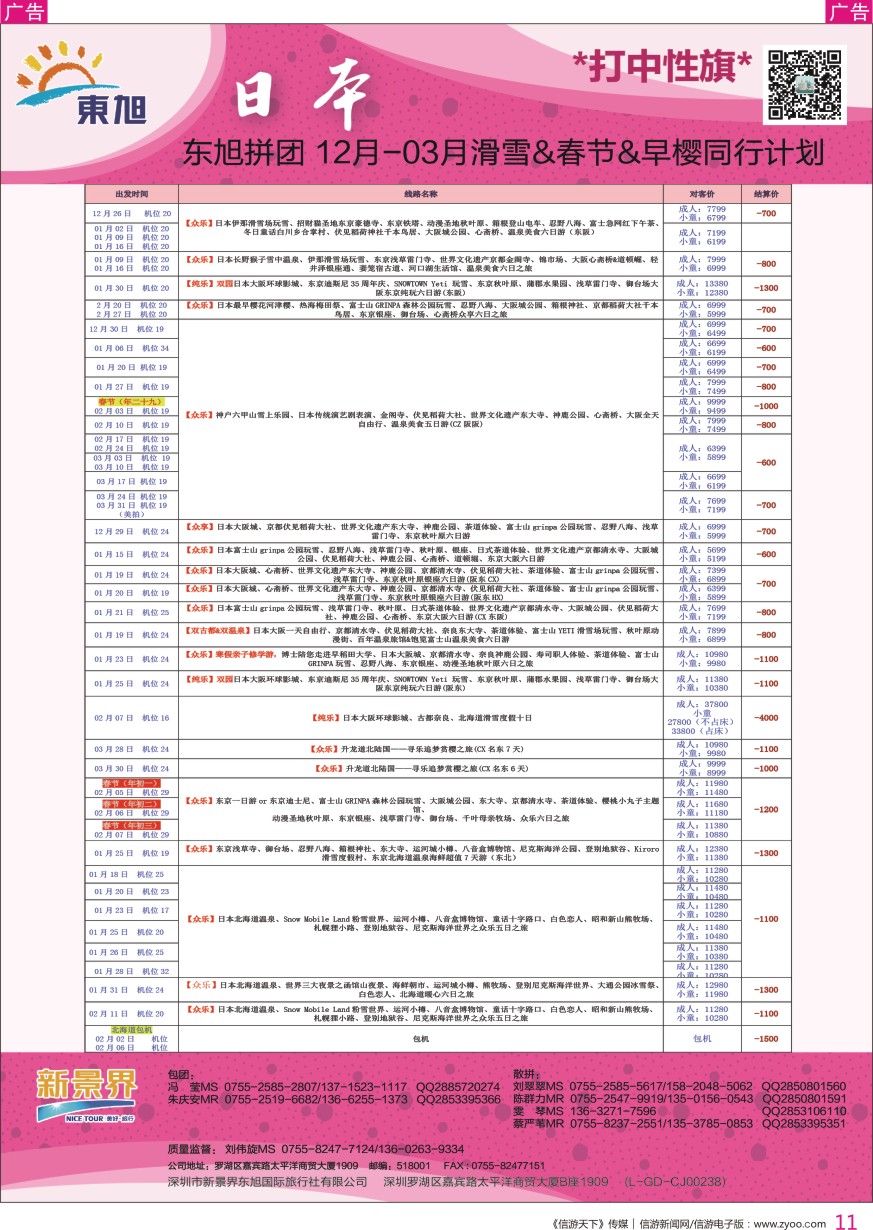Click the 02月11日 机位20 date cell

pyautogui.click(x=131, y=1013)
